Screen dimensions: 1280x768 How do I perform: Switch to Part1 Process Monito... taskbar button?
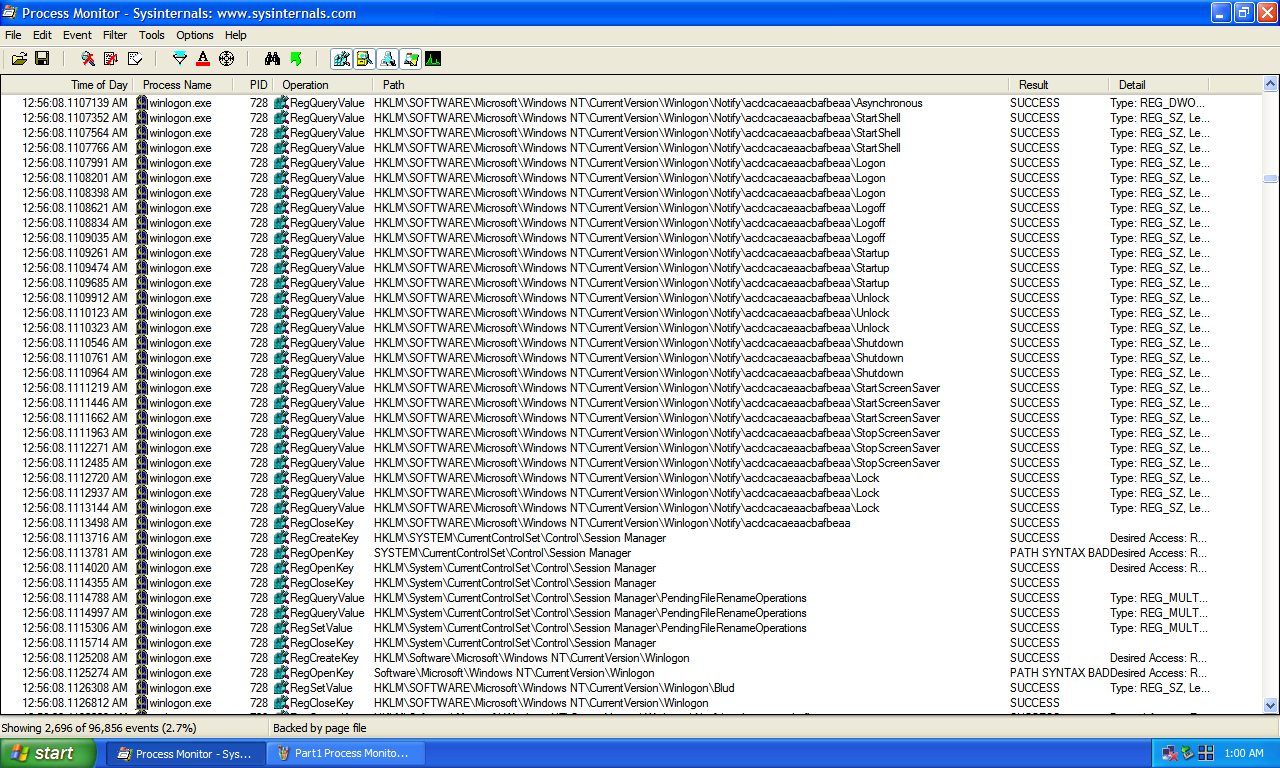click(346, 753)
